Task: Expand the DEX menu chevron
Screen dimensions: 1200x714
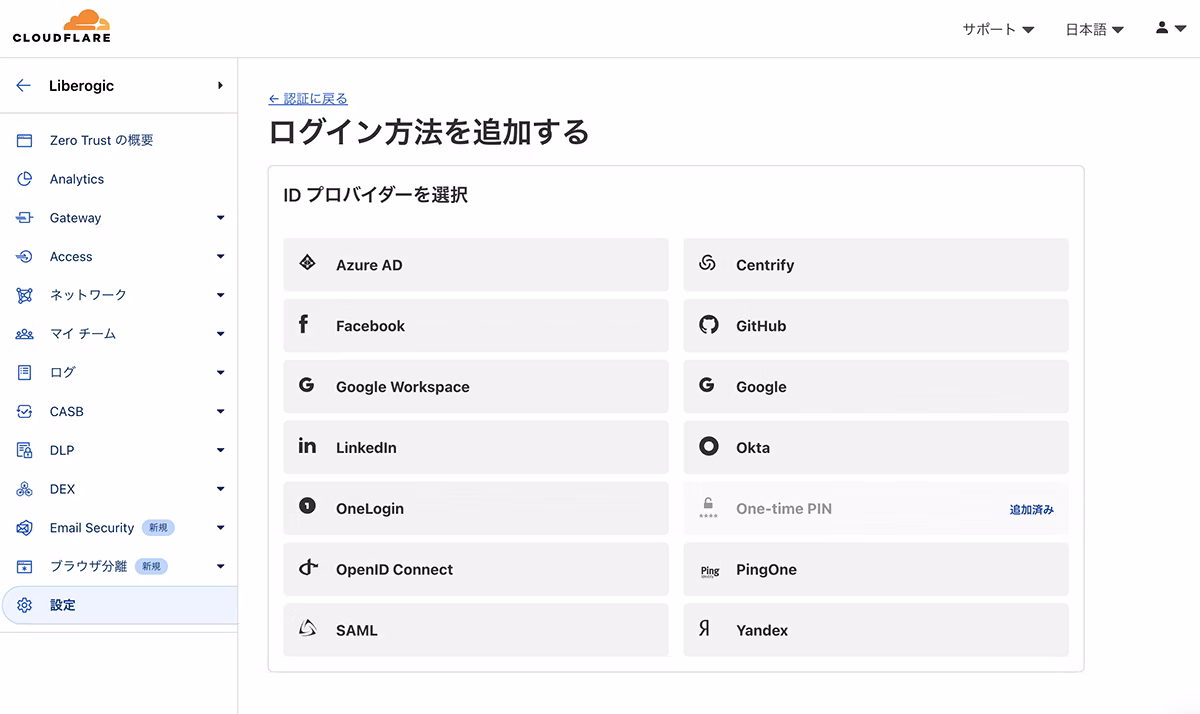Action: click(220, 489)
